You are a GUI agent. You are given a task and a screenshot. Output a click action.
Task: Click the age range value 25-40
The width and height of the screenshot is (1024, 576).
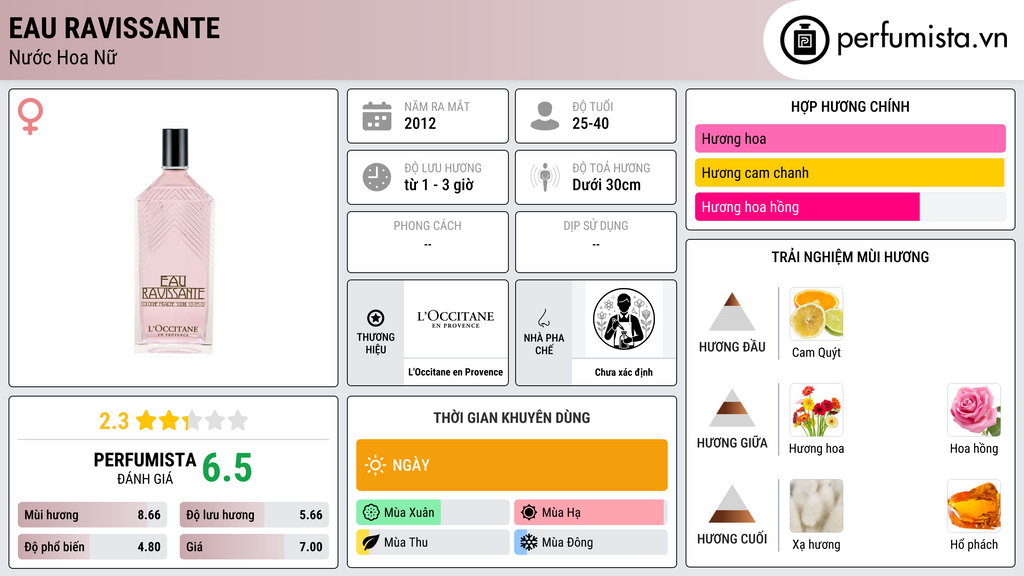click(x=590, y=123)
